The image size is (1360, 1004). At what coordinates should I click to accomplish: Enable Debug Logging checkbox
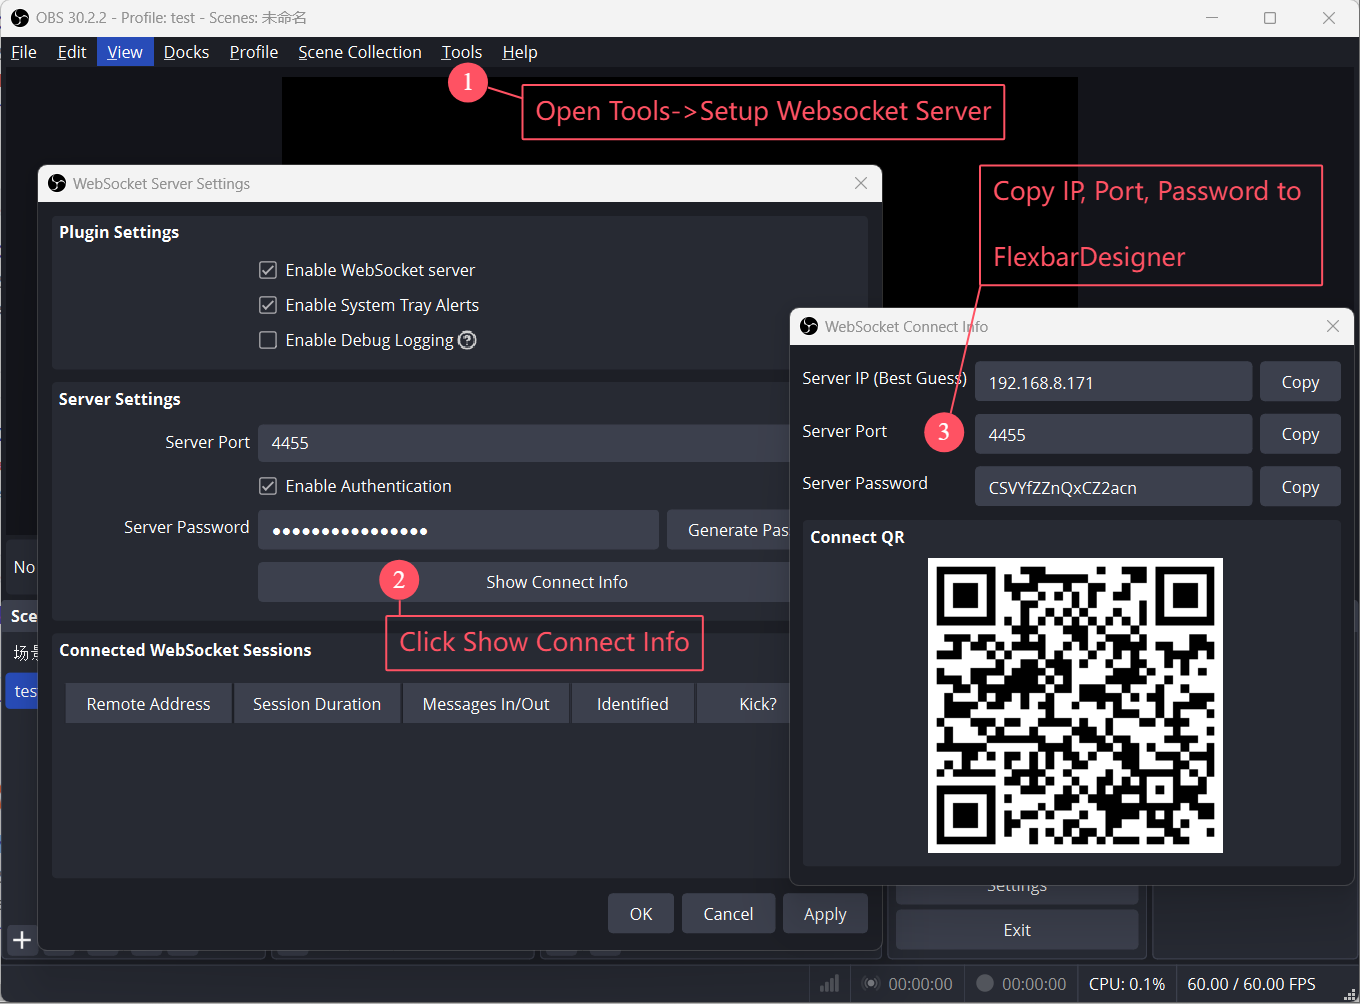coord(268,340)
